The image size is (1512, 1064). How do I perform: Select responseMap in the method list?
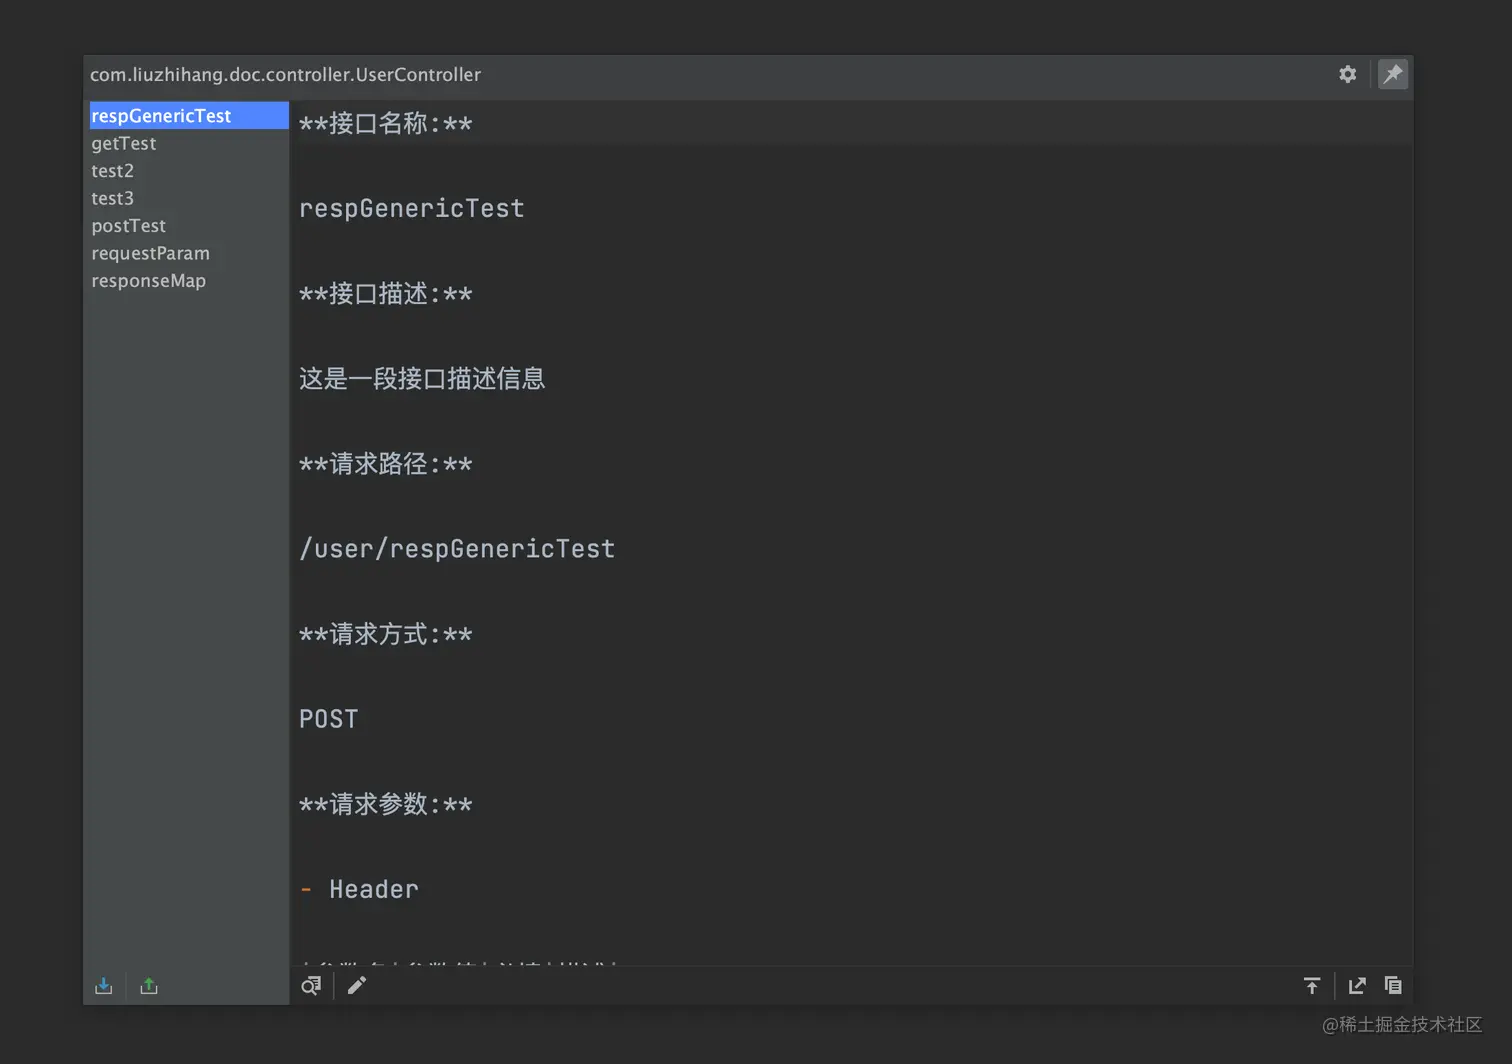pos(189,281)
